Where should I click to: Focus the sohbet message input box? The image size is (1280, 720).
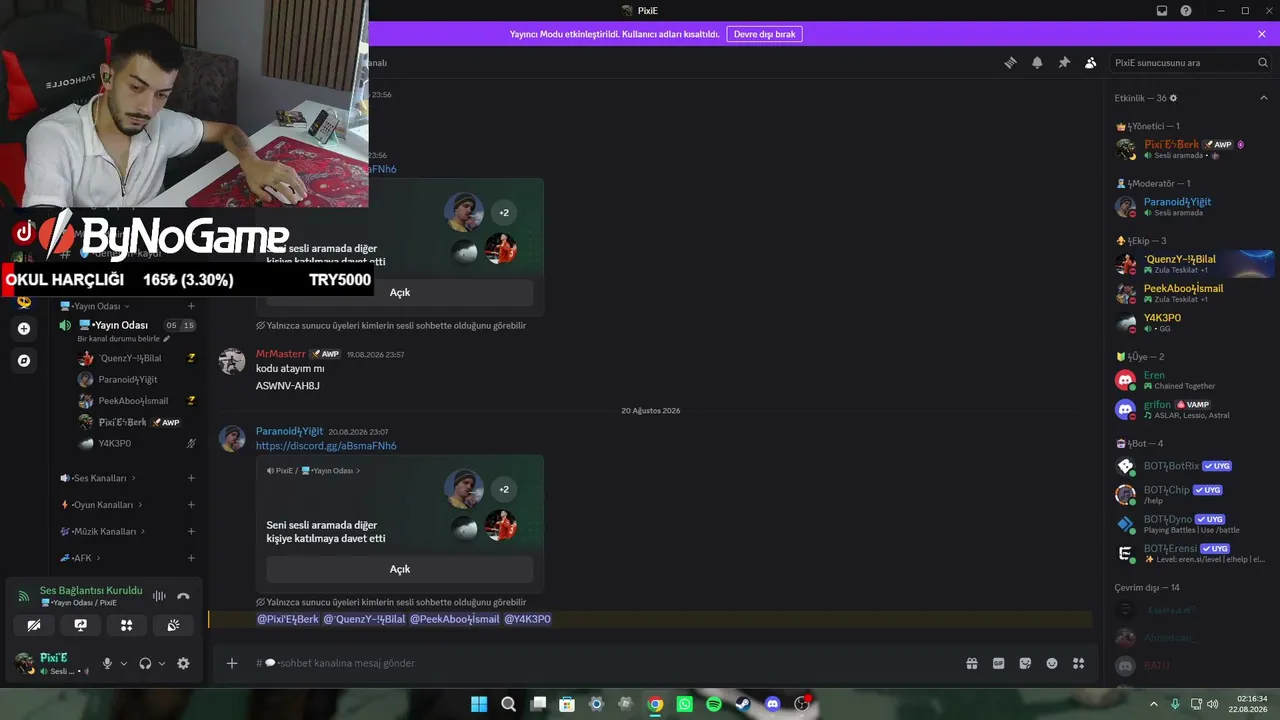coord(600,663)
